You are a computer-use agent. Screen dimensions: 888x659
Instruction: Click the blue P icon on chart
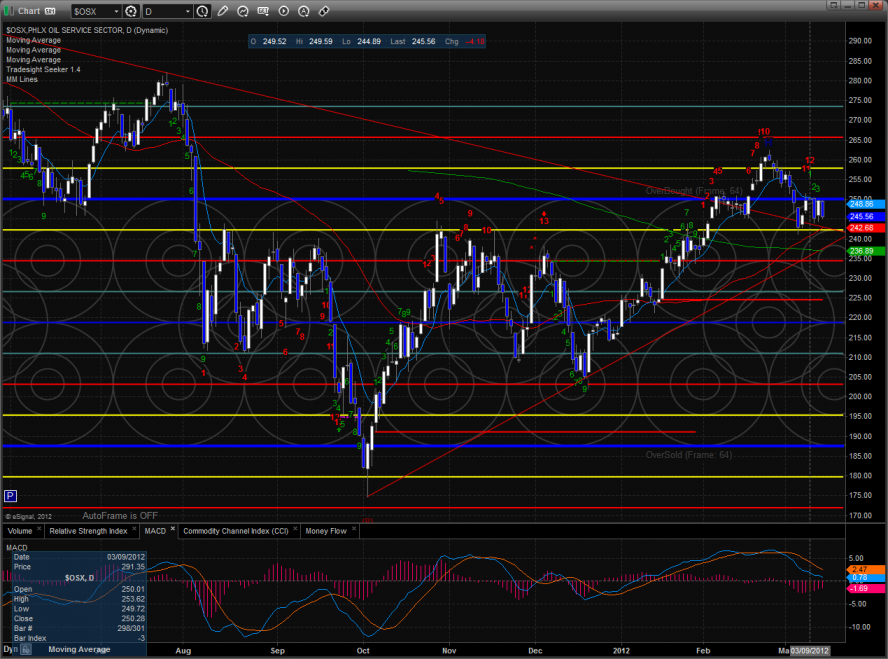pos(11,495)
